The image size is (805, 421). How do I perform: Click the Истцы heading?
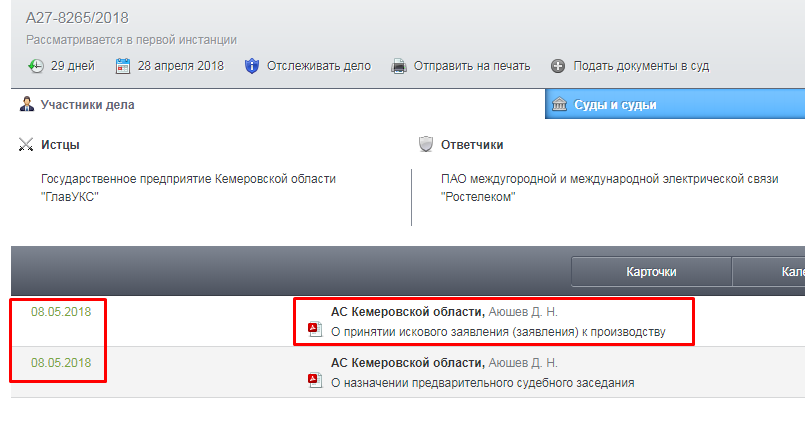click(60, 145)
